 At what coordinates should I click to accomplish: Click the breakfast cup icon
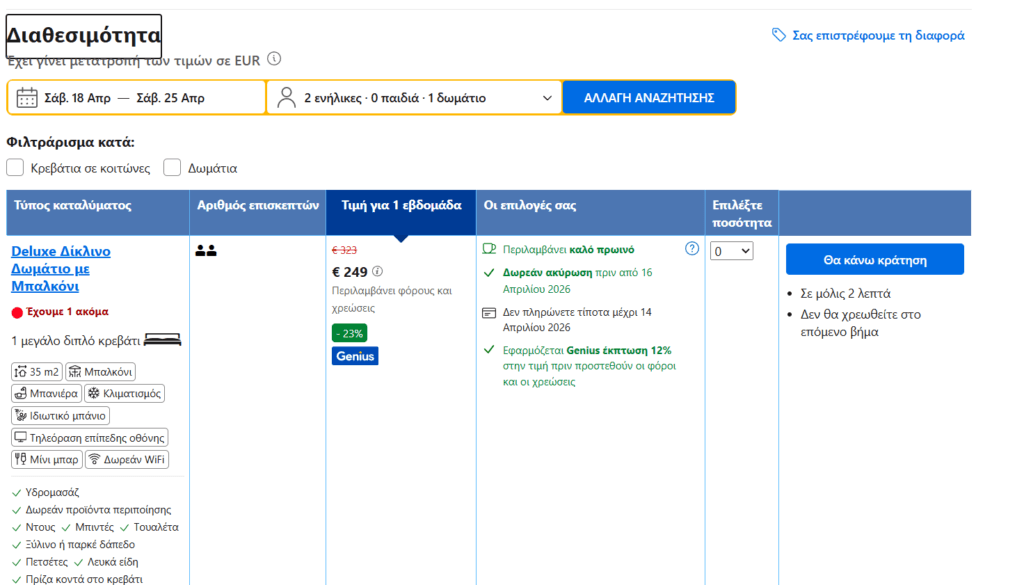pyautogui.click(x=489, y=249)
